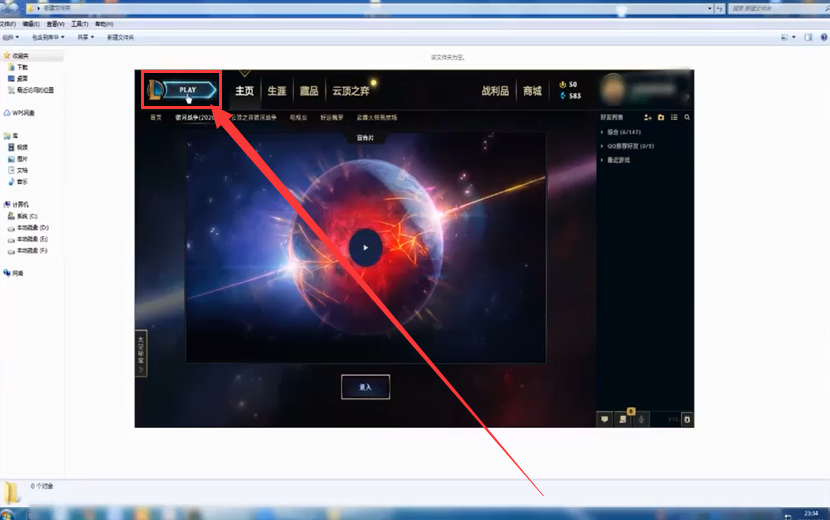The width and height of the screenshot is (830, 520).
Task: Open the 共享 dropdown in the Explorer toolbar
Action: coord(86,38)
